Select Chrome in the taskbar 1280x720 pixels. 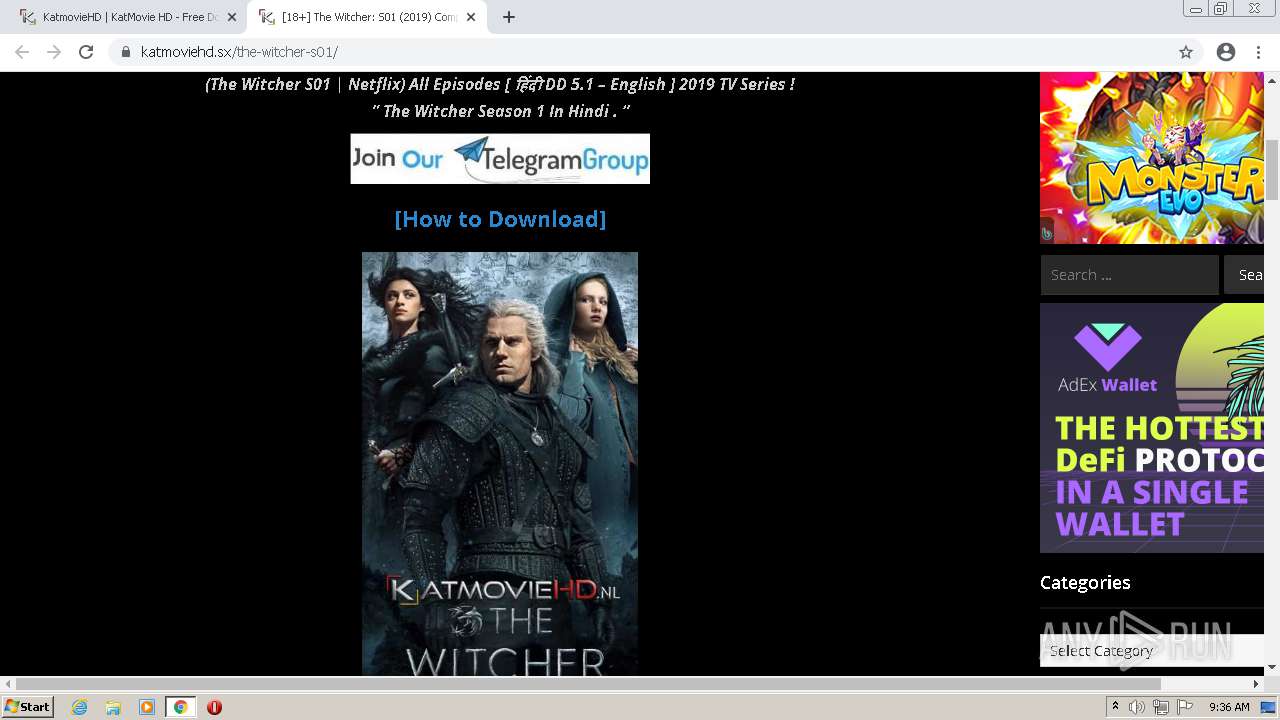click(181, 707)
